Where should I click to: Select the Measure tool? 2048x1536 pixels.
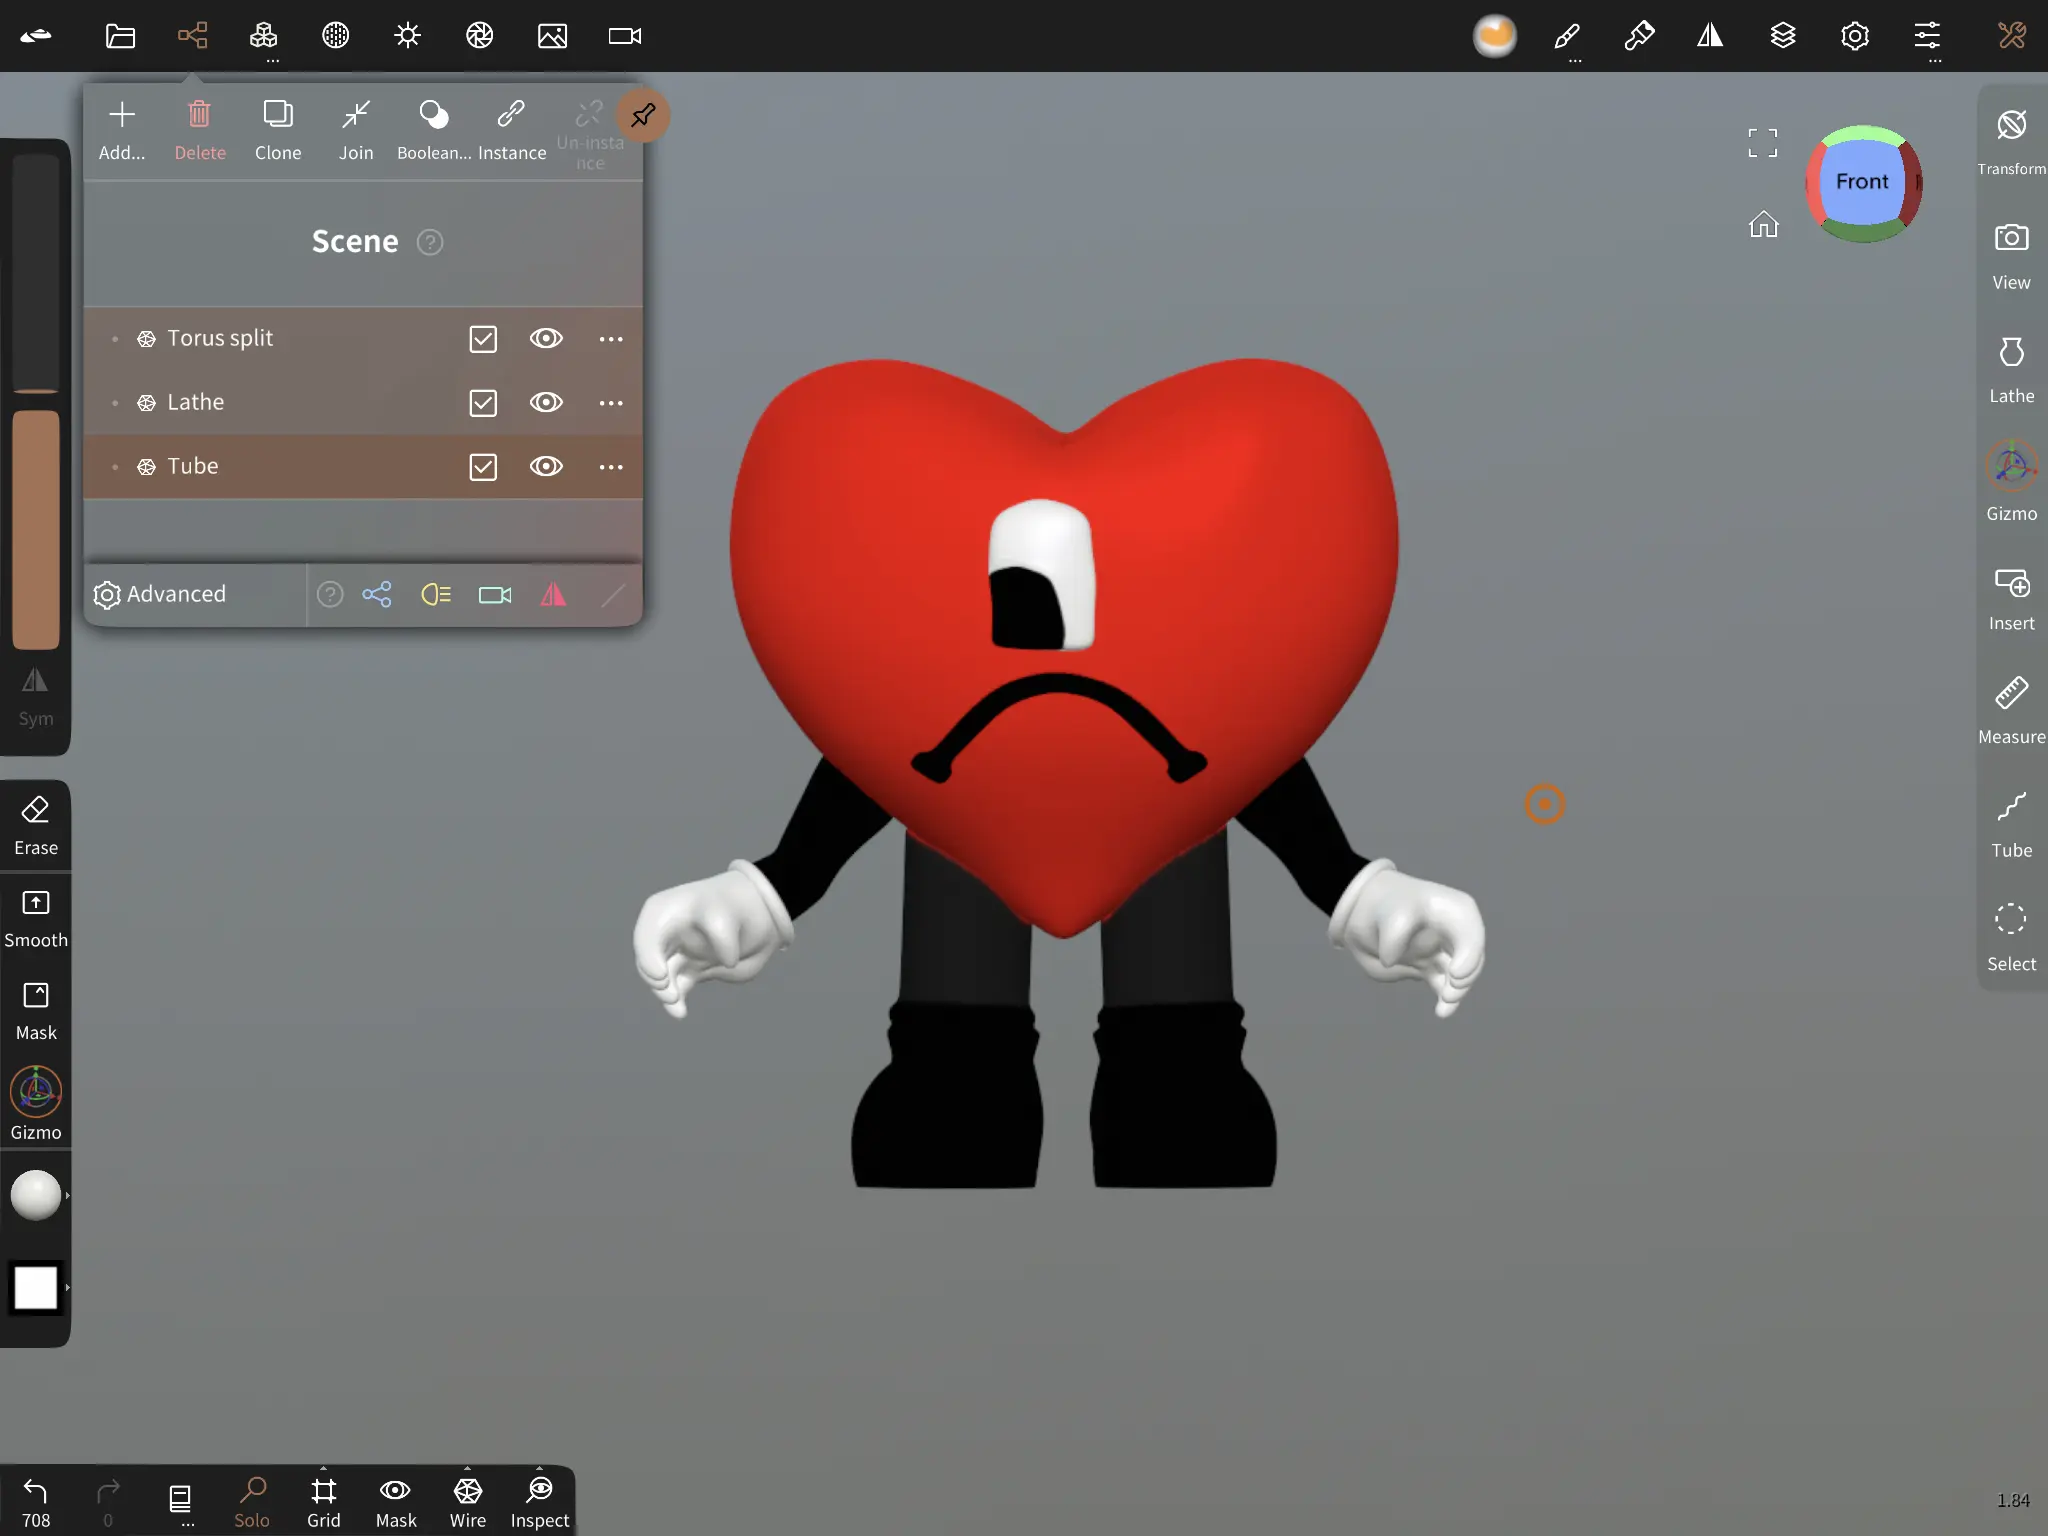click(x=2011, y=711)
